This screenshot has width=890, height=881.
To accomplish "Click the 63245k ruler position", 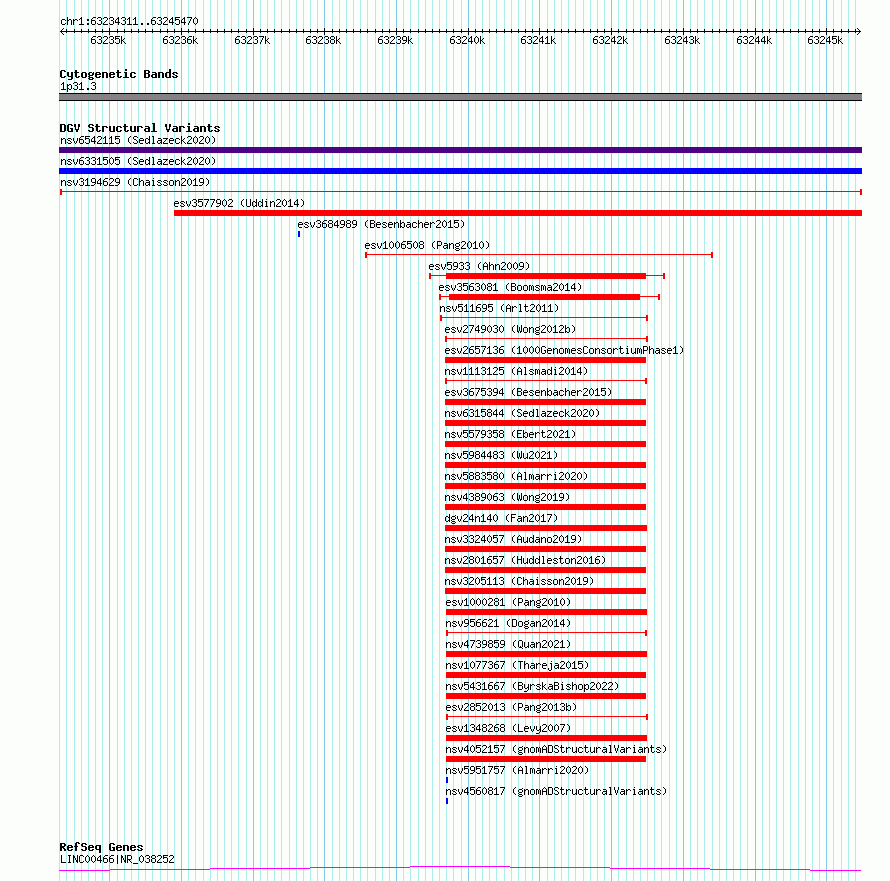I will point(825,40).
